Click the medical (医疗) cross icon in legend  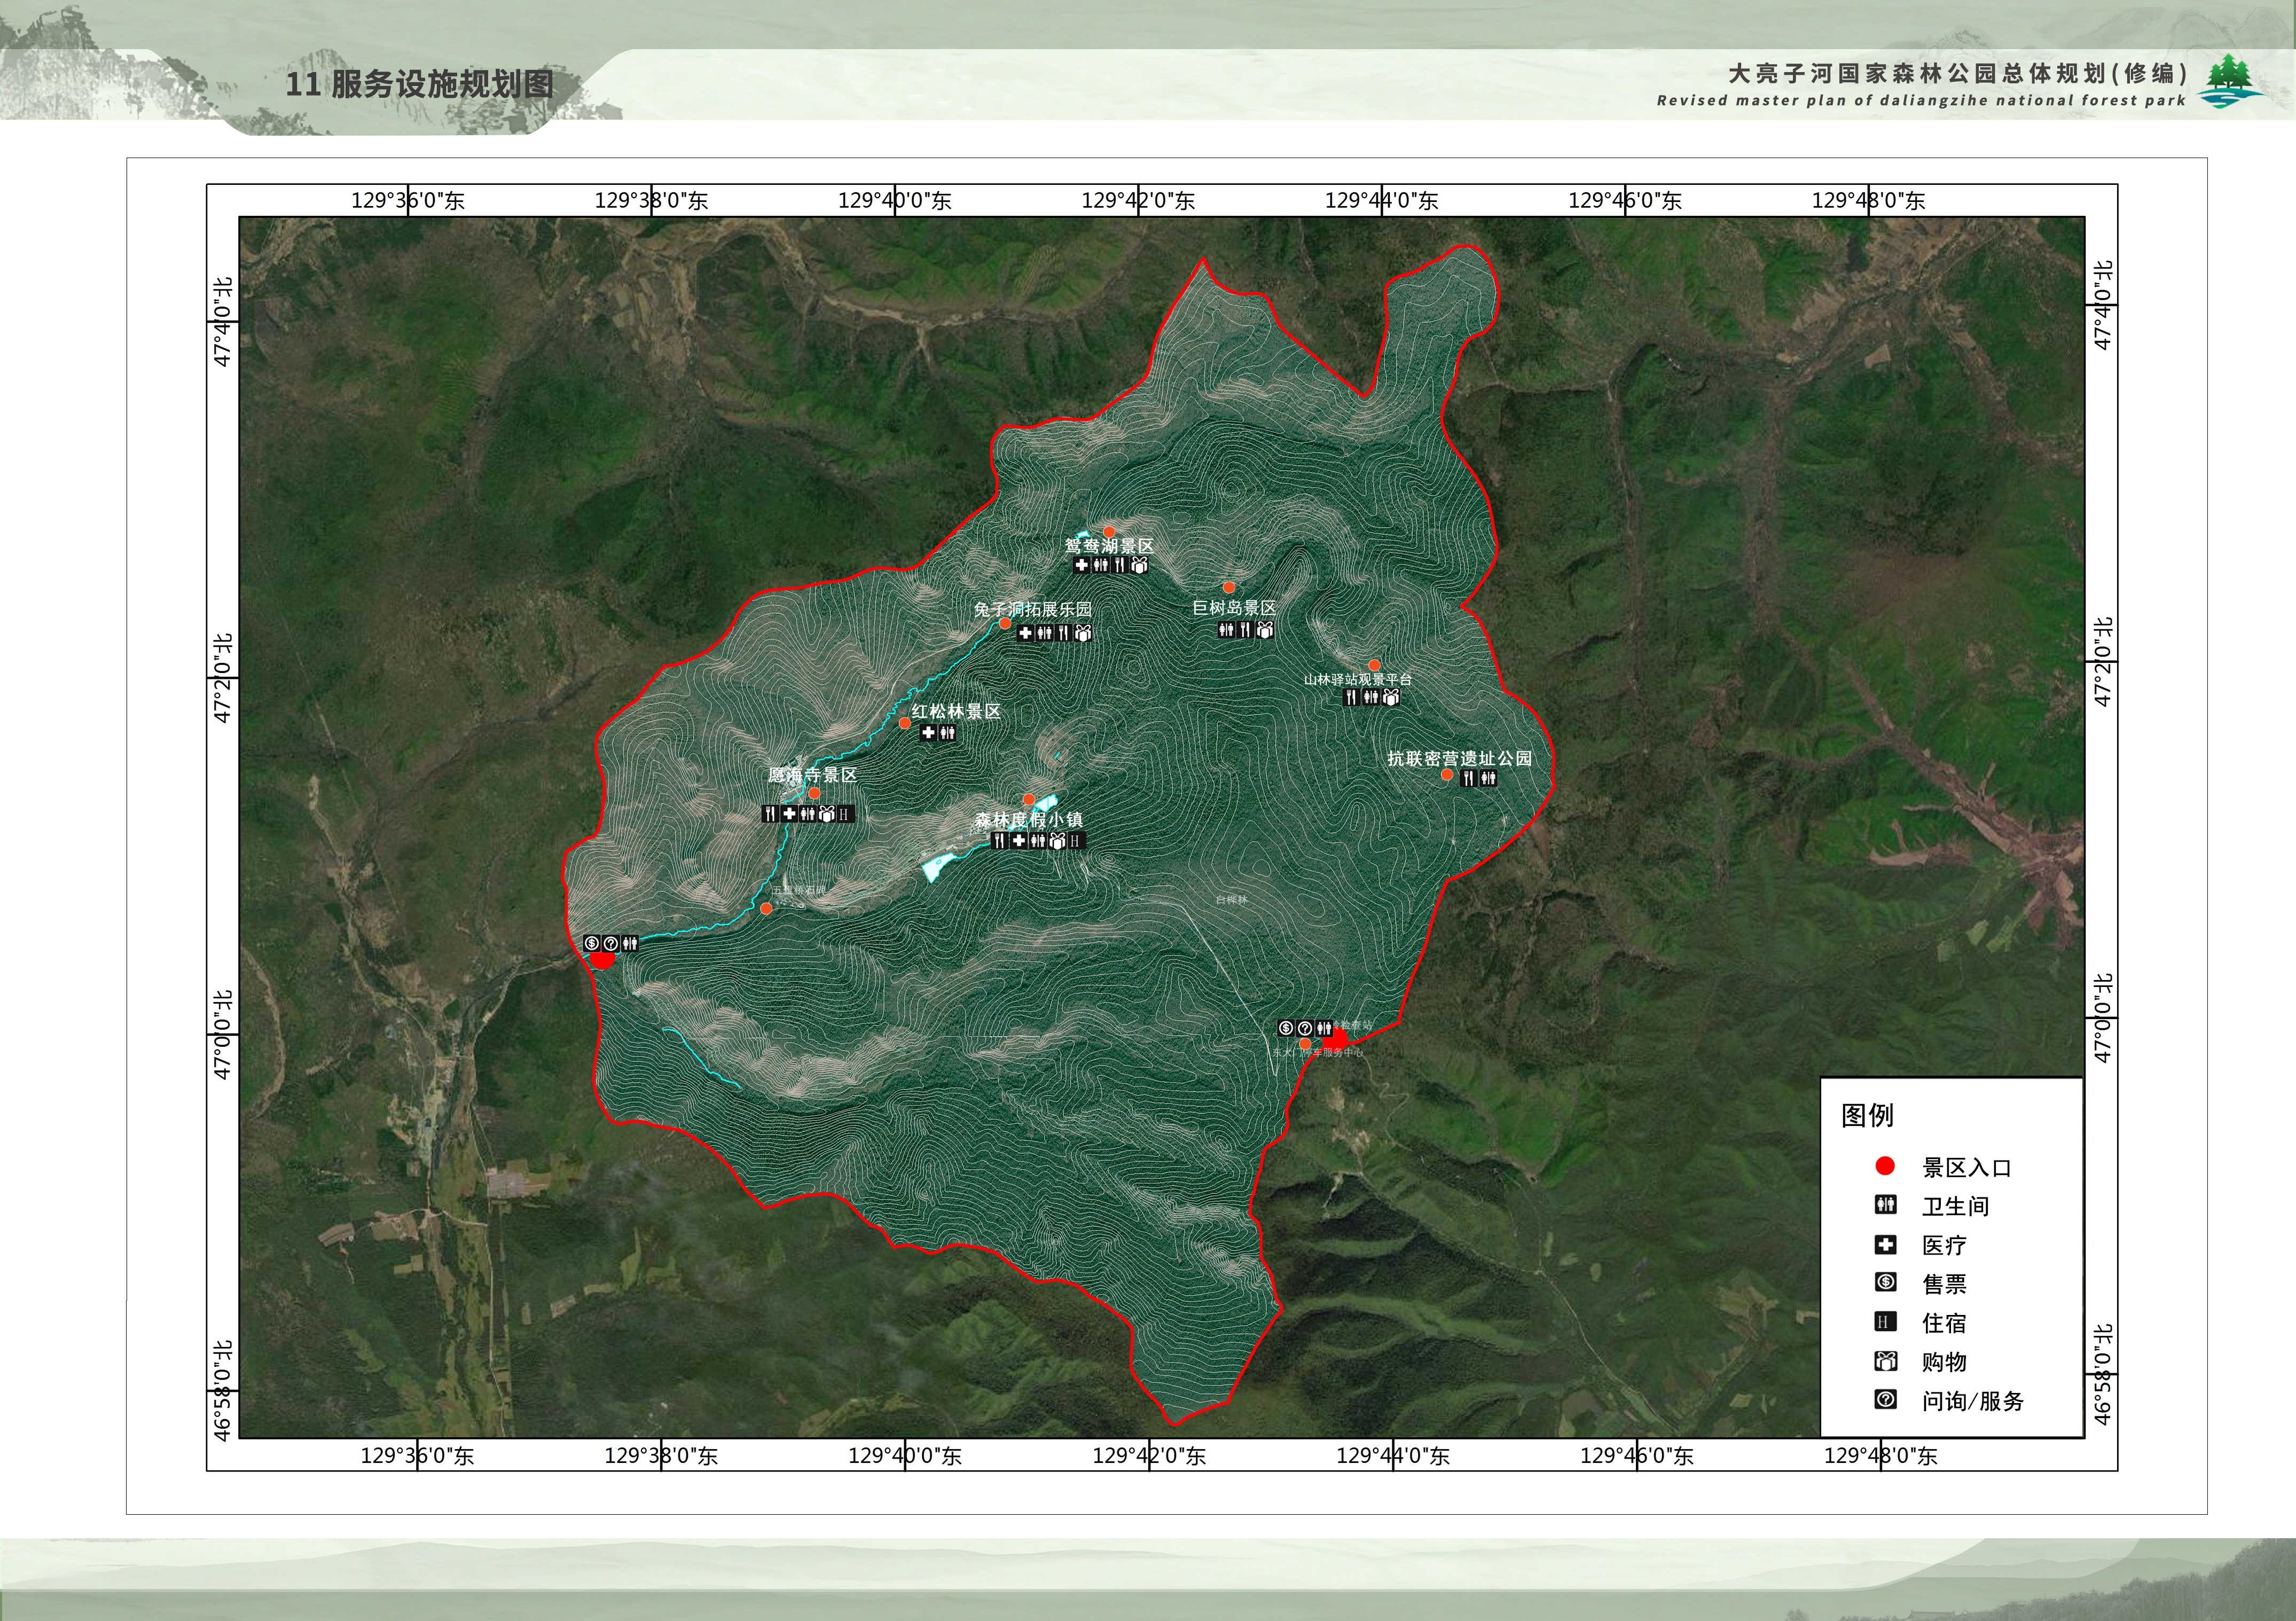1885,1245
